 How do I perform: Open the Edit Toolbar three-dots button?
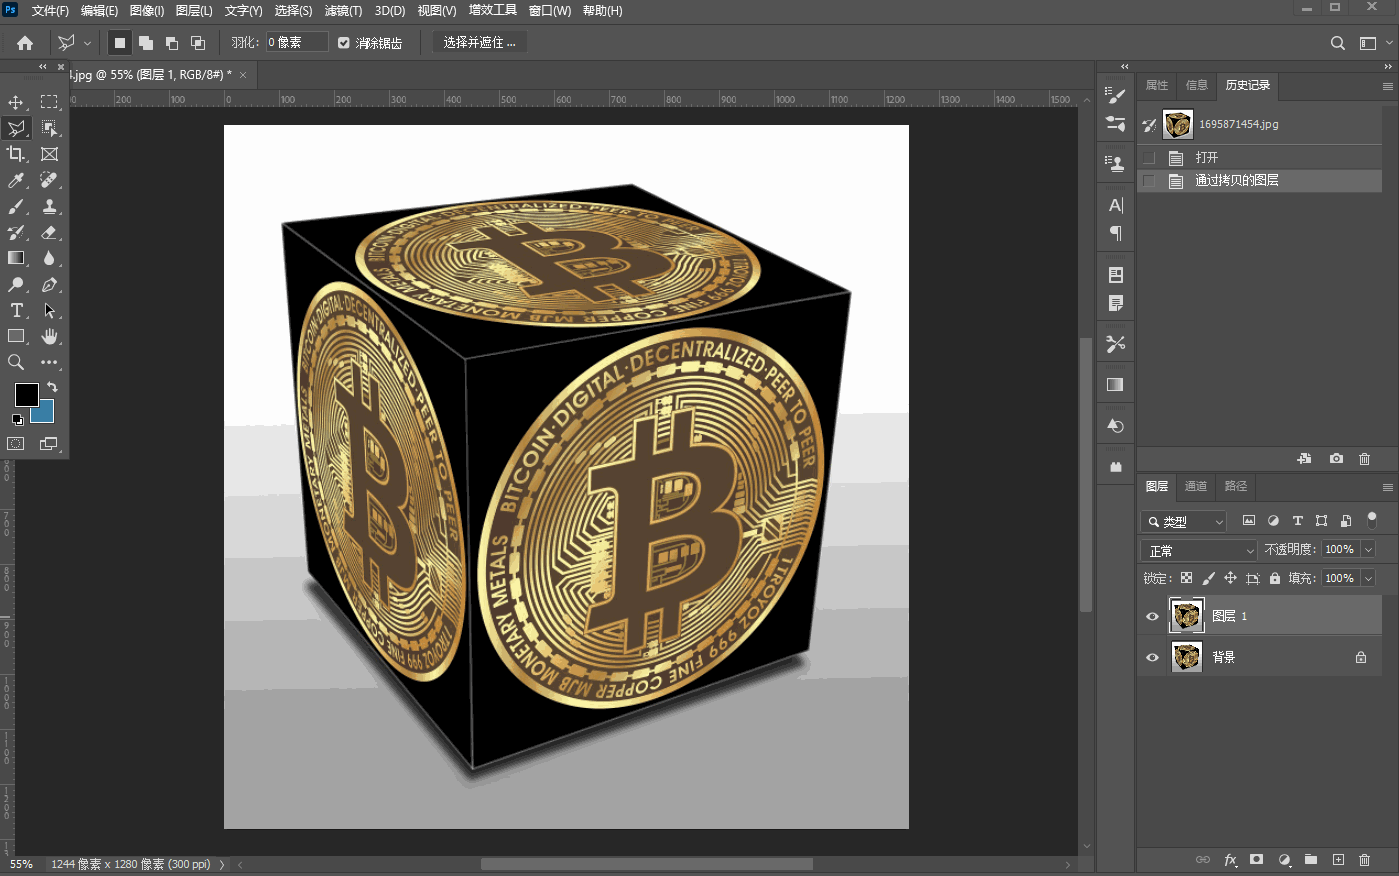[x=49, y=362]
